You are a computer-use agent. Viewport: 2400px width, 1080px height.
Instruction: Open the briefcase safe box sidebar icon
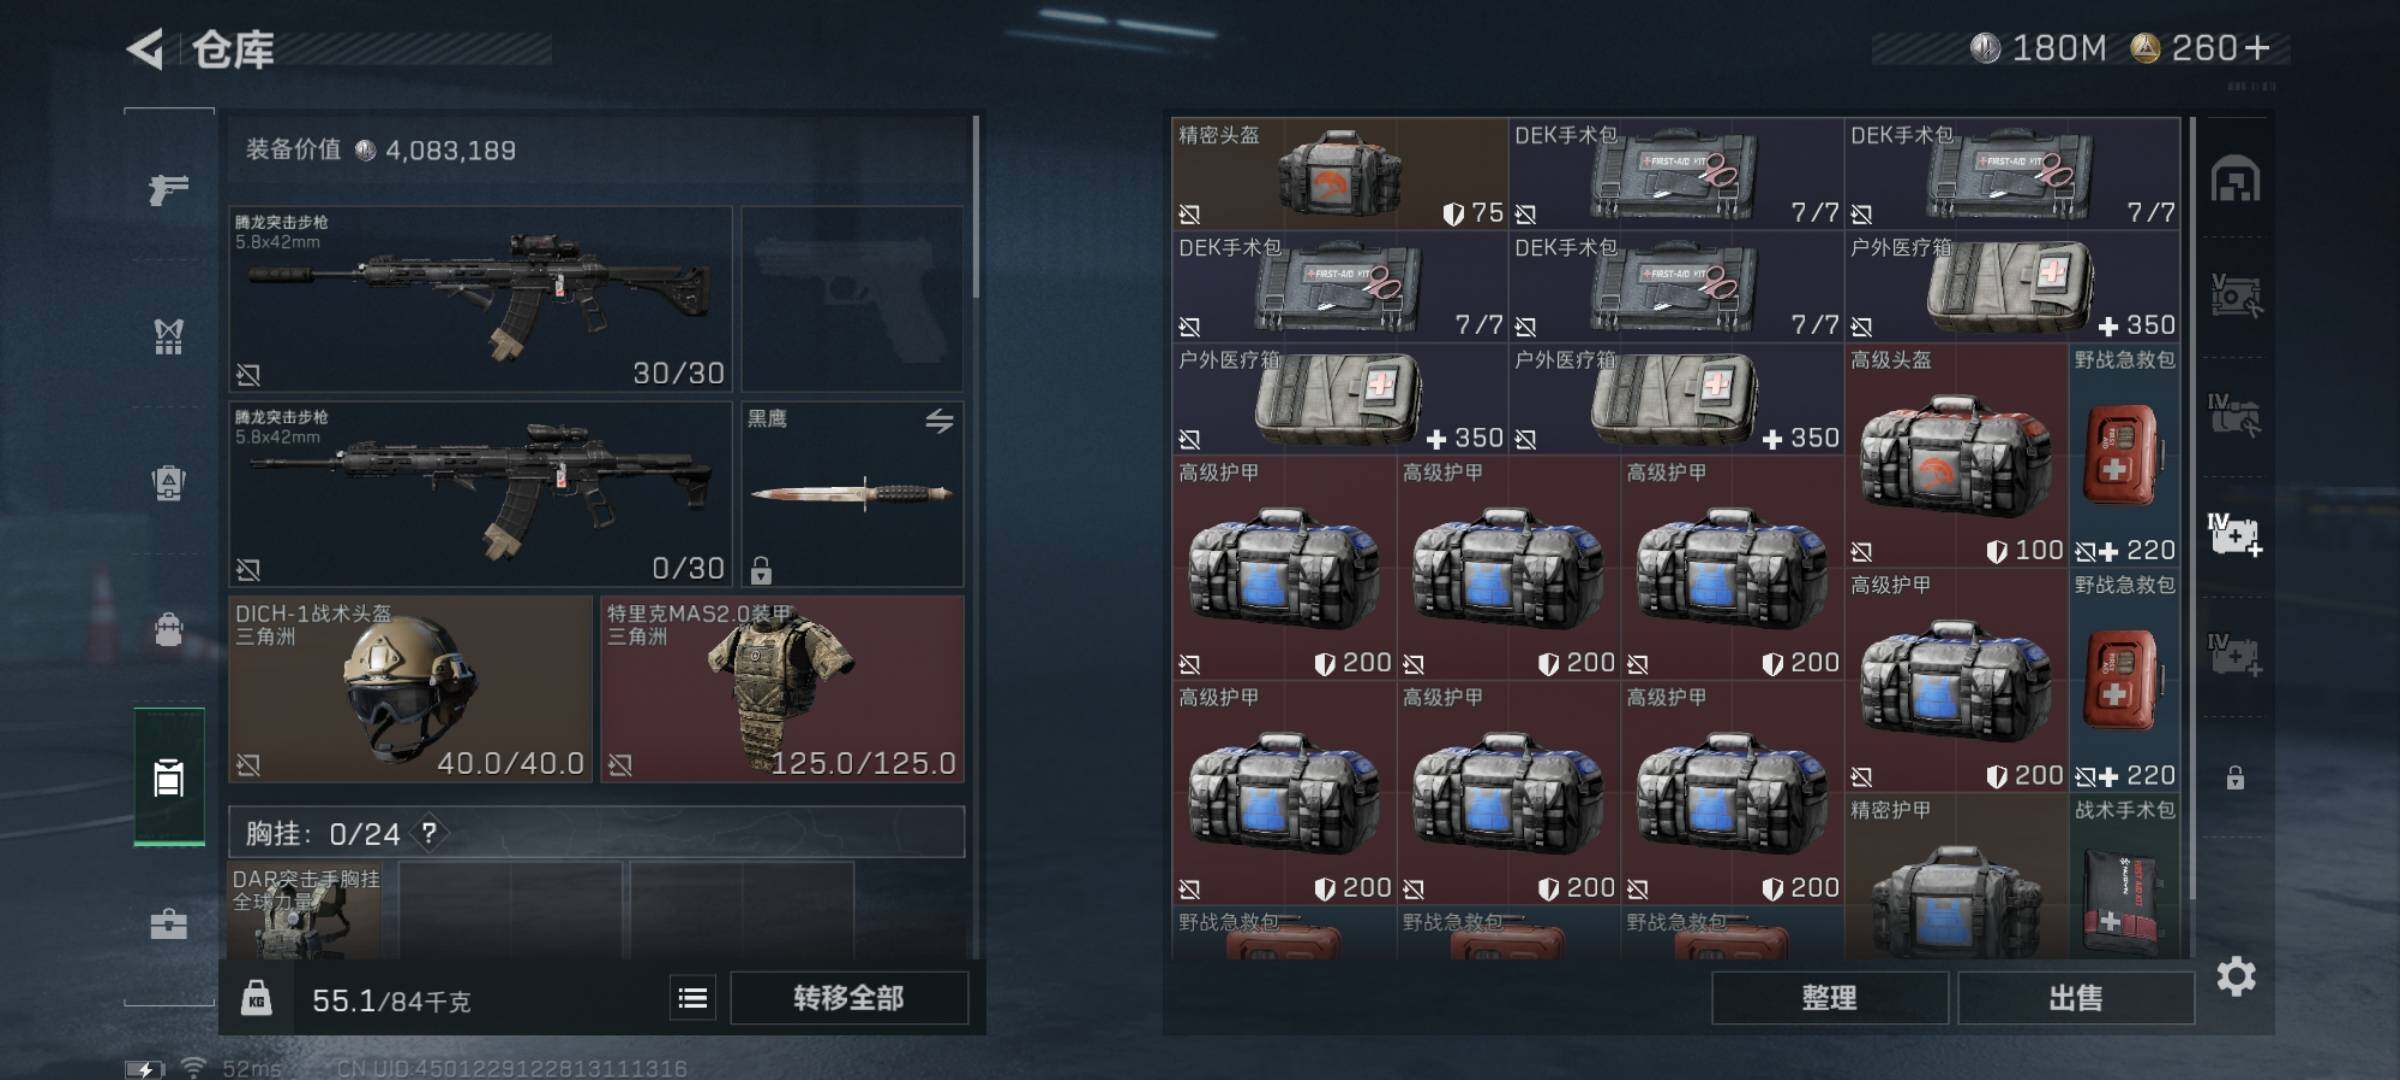(x=168, y=923)
